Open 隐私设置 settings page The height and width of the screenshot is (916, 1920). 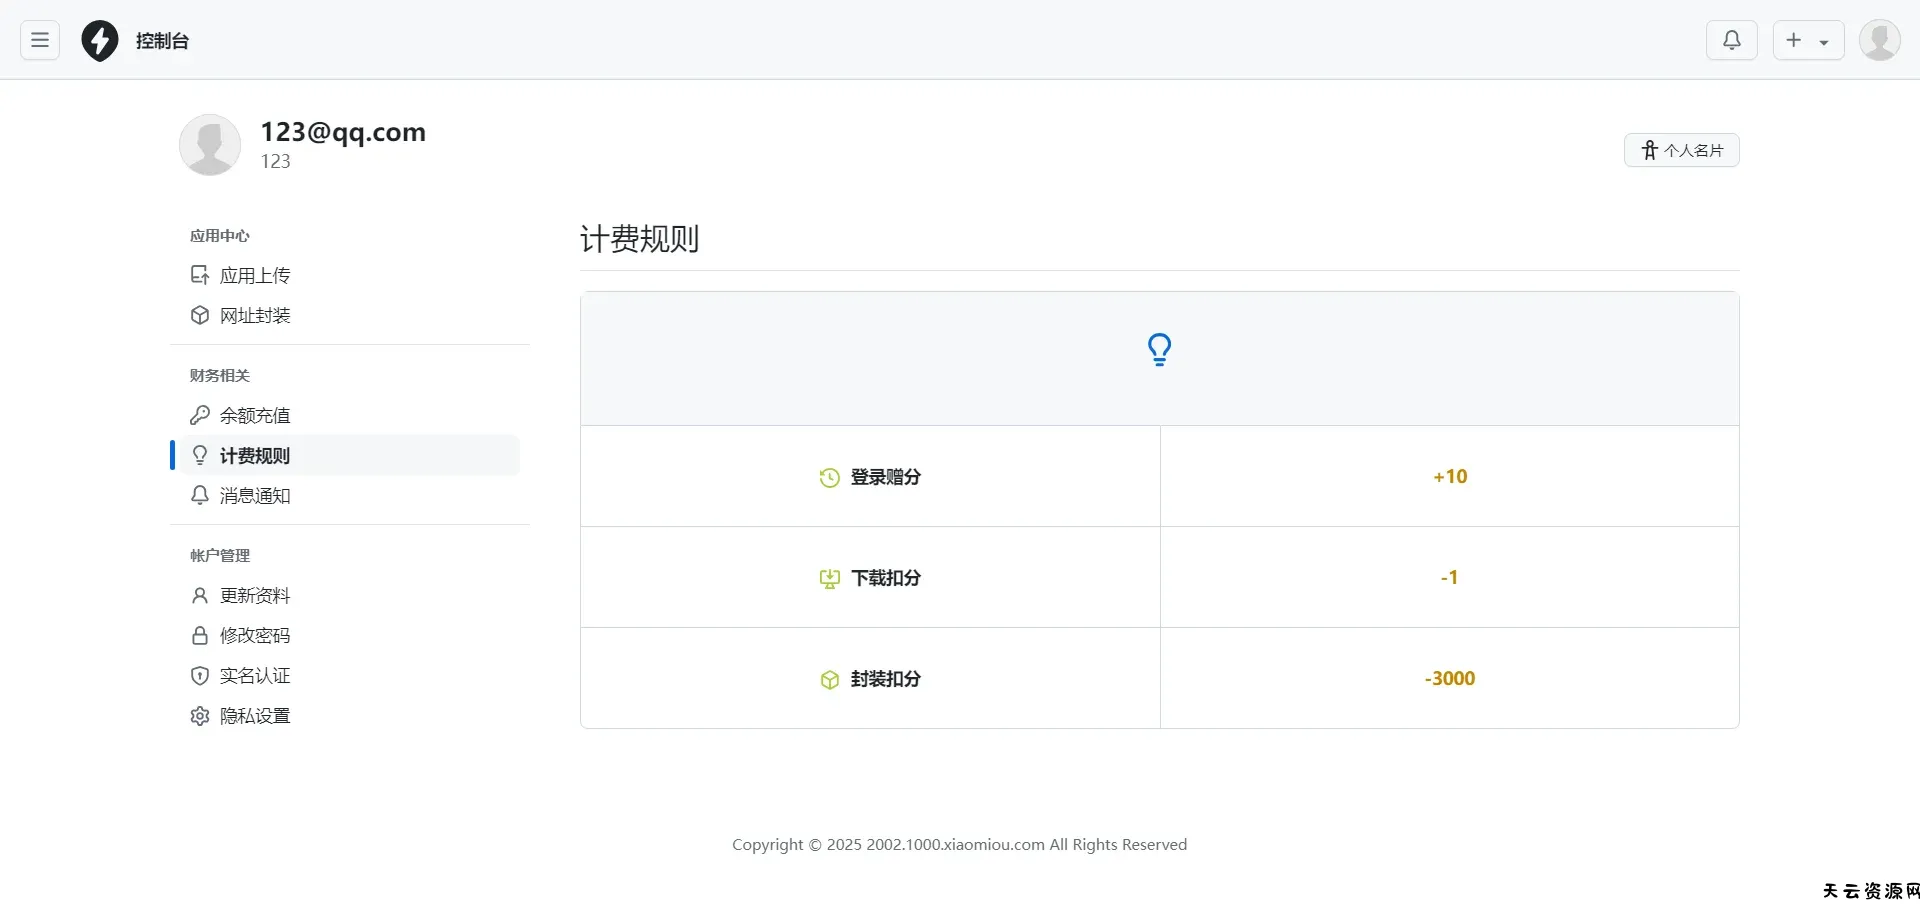254,715
